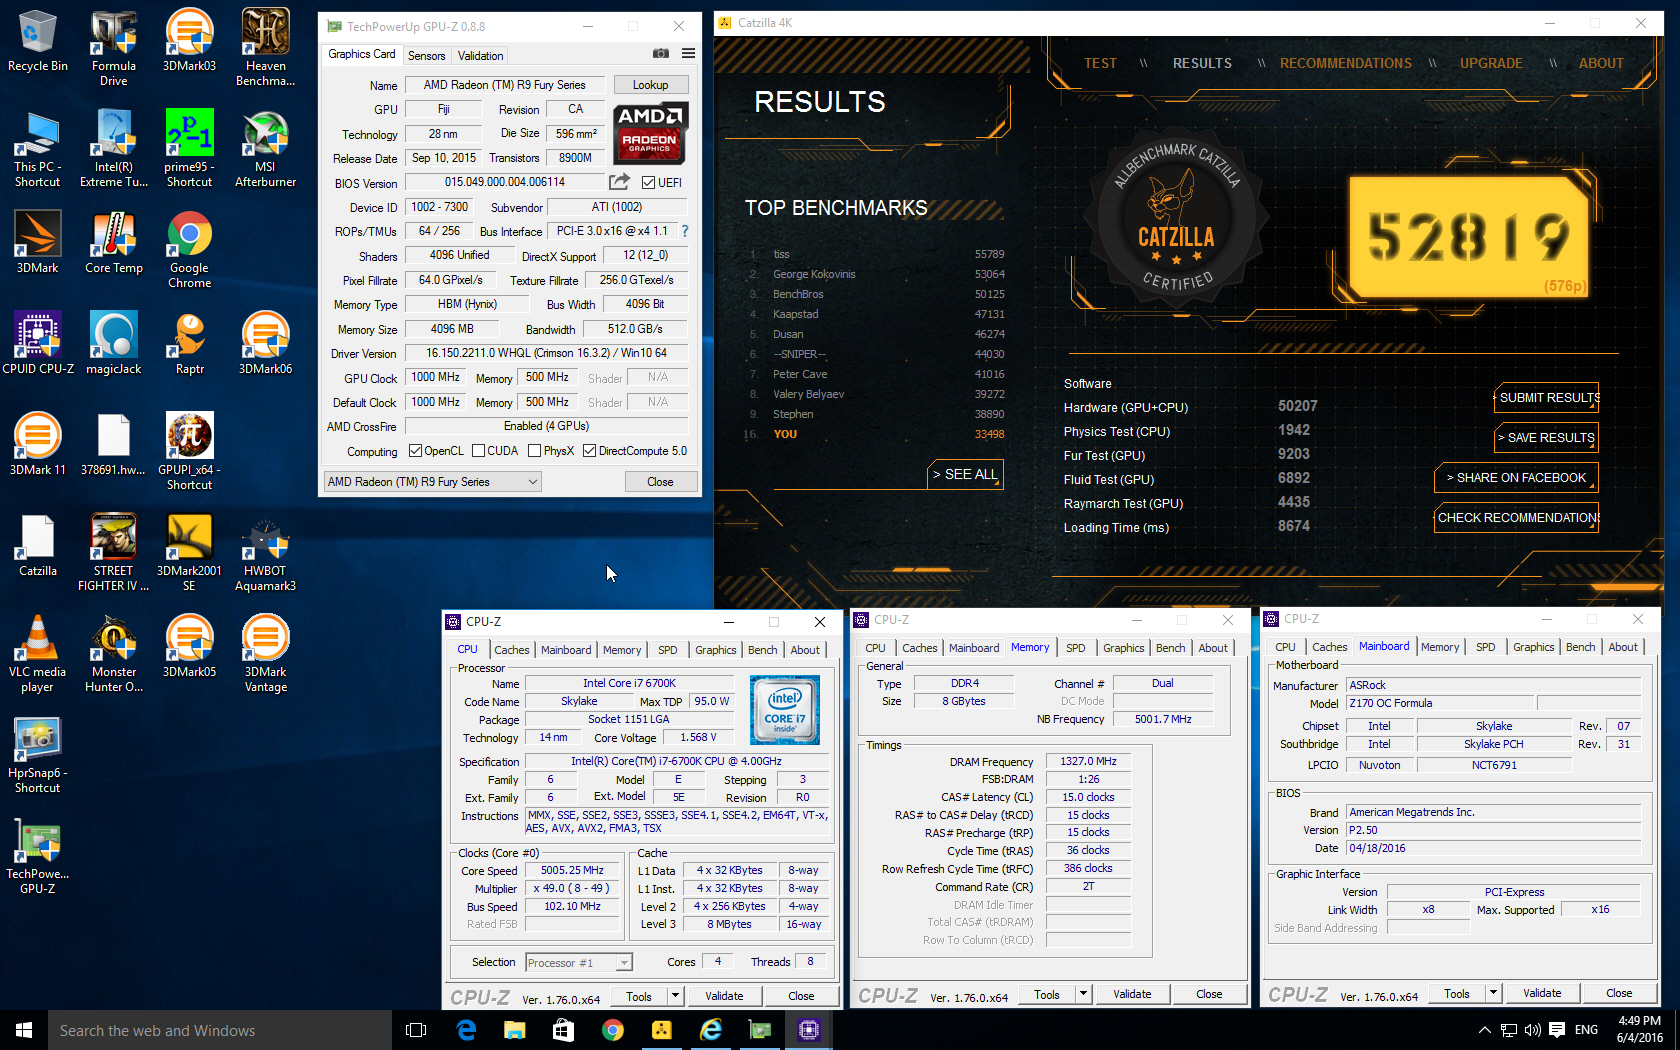The image size is (1680, 1050).
Task: Toggle the CUDA checkbox
Action: click(x=478, y=451)
